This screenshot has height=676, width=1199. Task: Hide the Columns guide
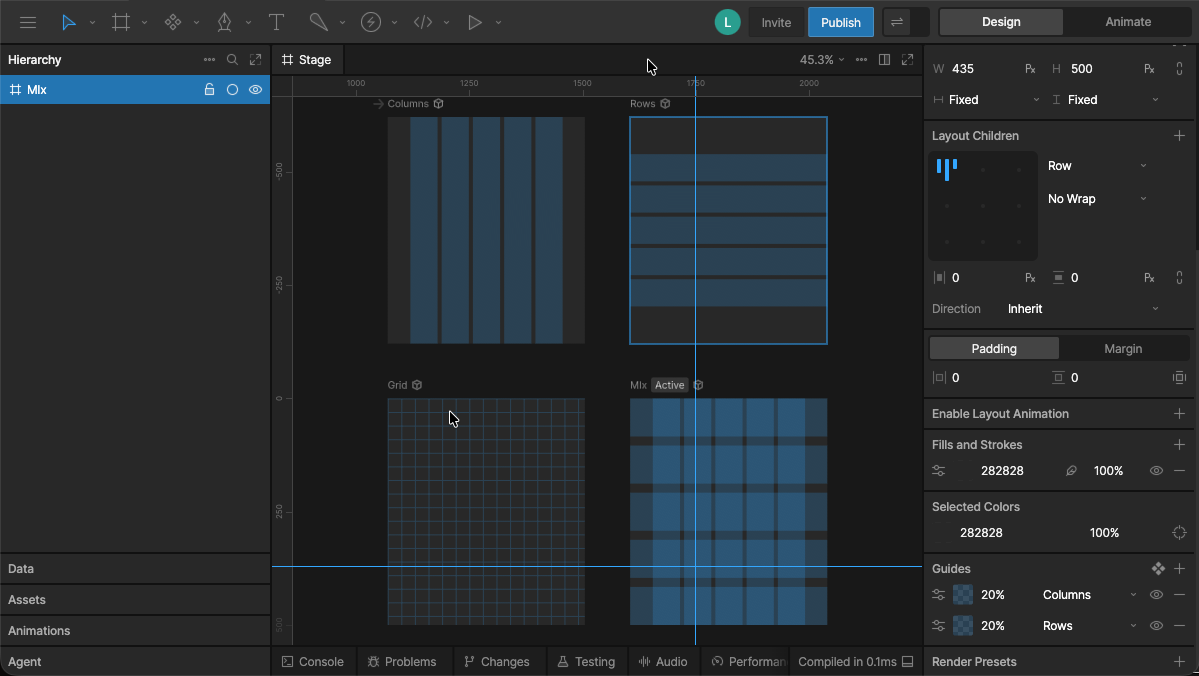pos(1156,595)
